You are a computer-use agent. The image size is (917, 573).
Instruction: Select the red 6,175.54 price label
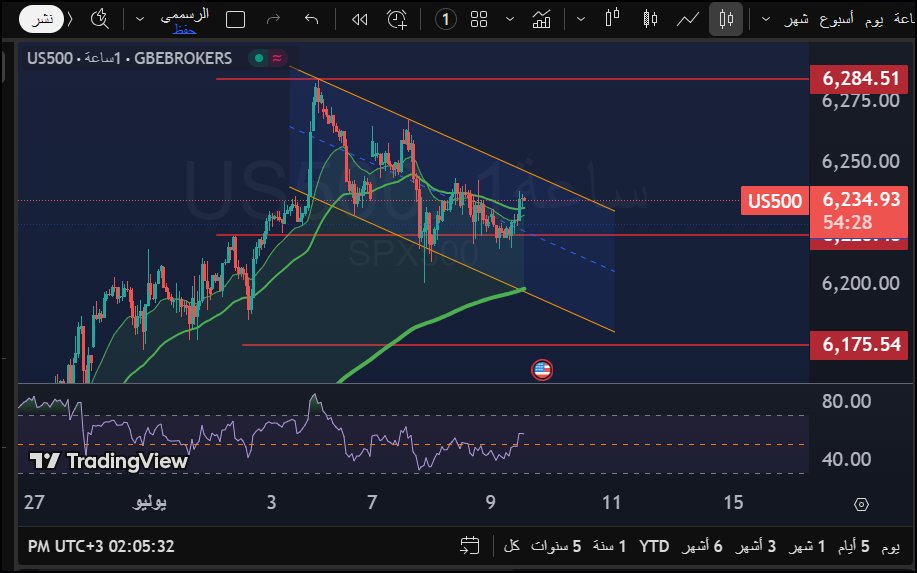[x=859, y=344]
